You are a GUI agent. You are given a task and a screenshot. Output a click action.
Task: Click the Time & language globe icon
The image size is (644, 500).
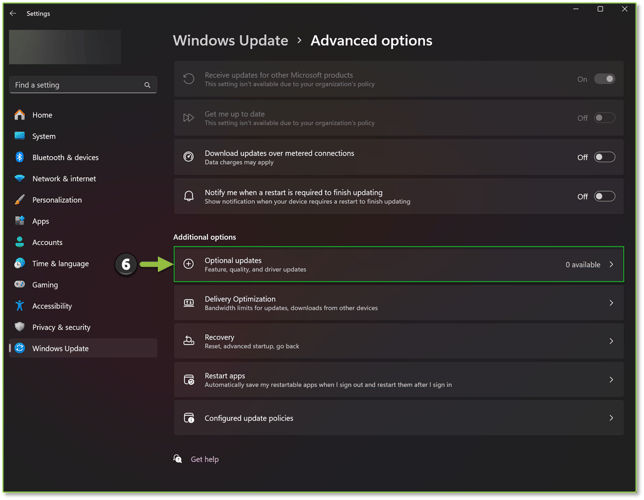20,263
